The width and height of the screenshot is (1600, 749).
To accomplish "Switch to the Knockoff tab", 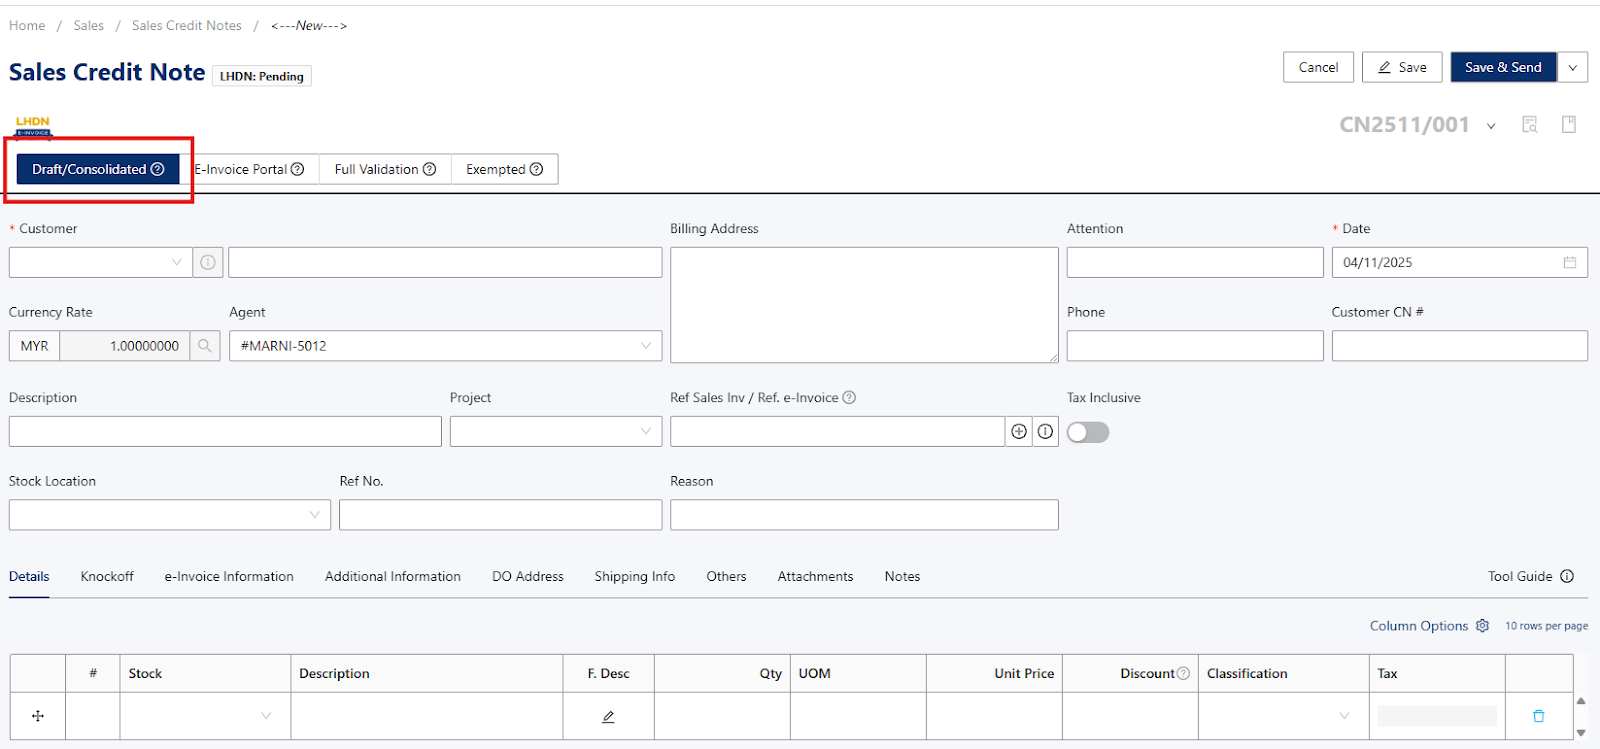I will pyautogui.click(x=107, y=576).
